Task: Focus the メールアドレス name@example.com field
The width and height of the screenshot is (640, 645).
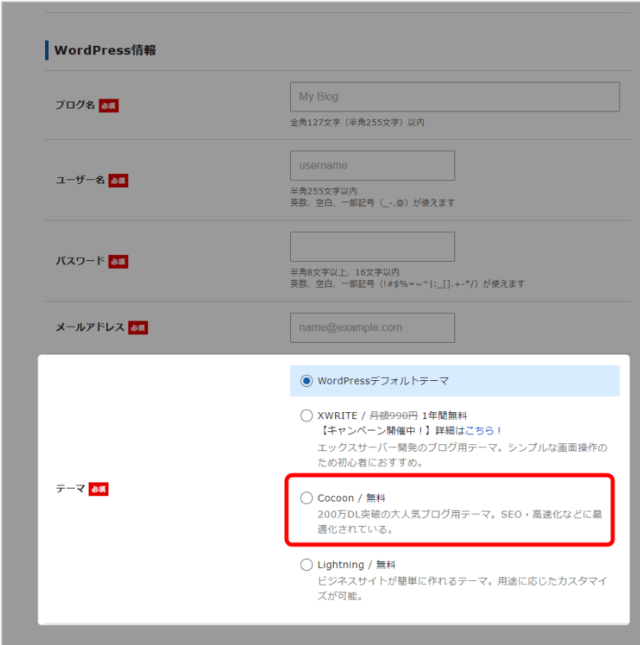Action: pyautogui.click(x=373, y=327)
